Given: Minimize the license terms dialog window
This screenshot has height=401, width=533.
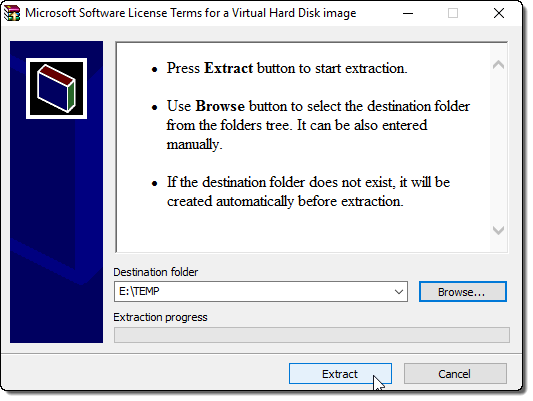Looking at the screenshot, I should (x=408, y=14).
